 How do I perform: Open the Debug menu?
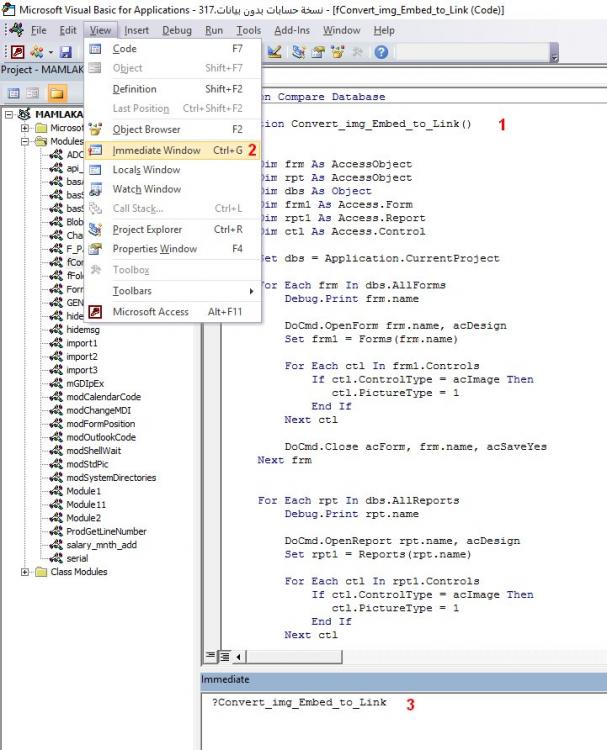(x=177, y=31)
